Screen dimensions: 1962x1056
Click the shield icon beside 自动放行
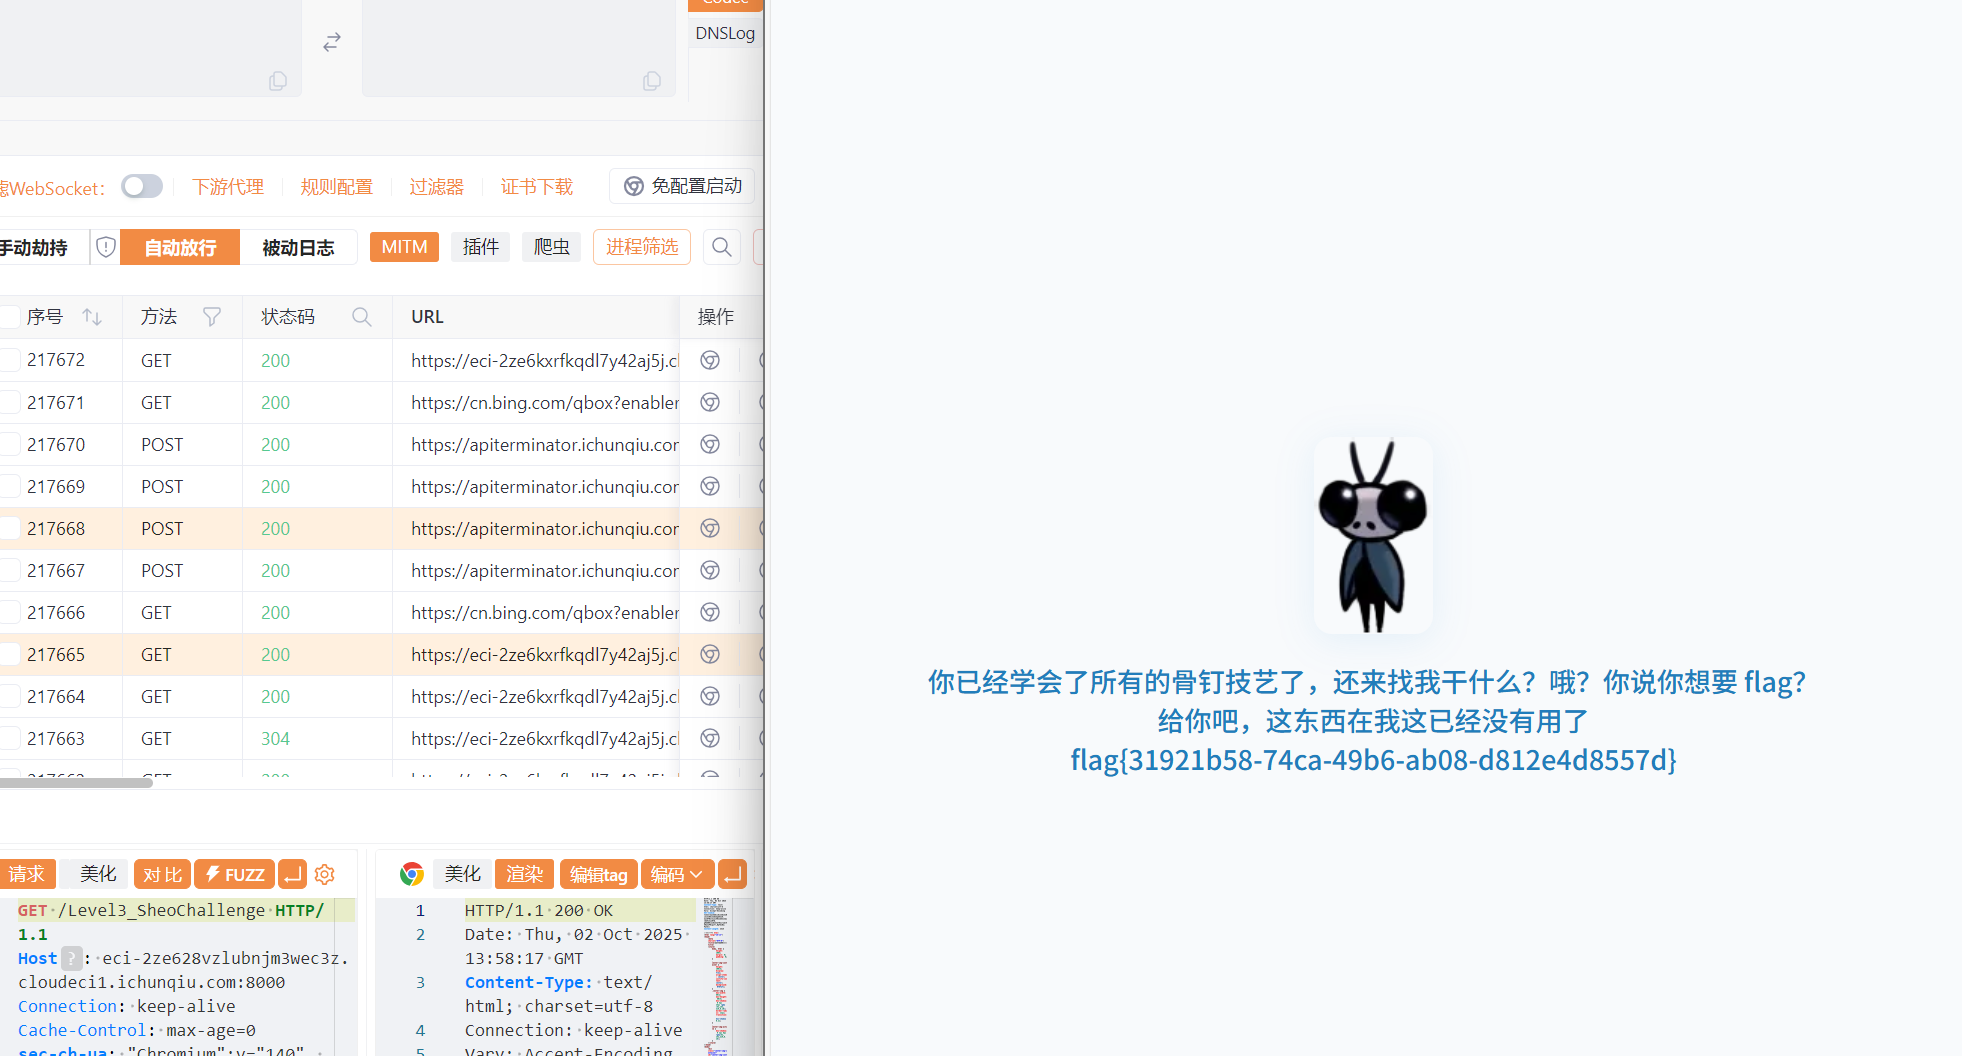tap(106, 247)
